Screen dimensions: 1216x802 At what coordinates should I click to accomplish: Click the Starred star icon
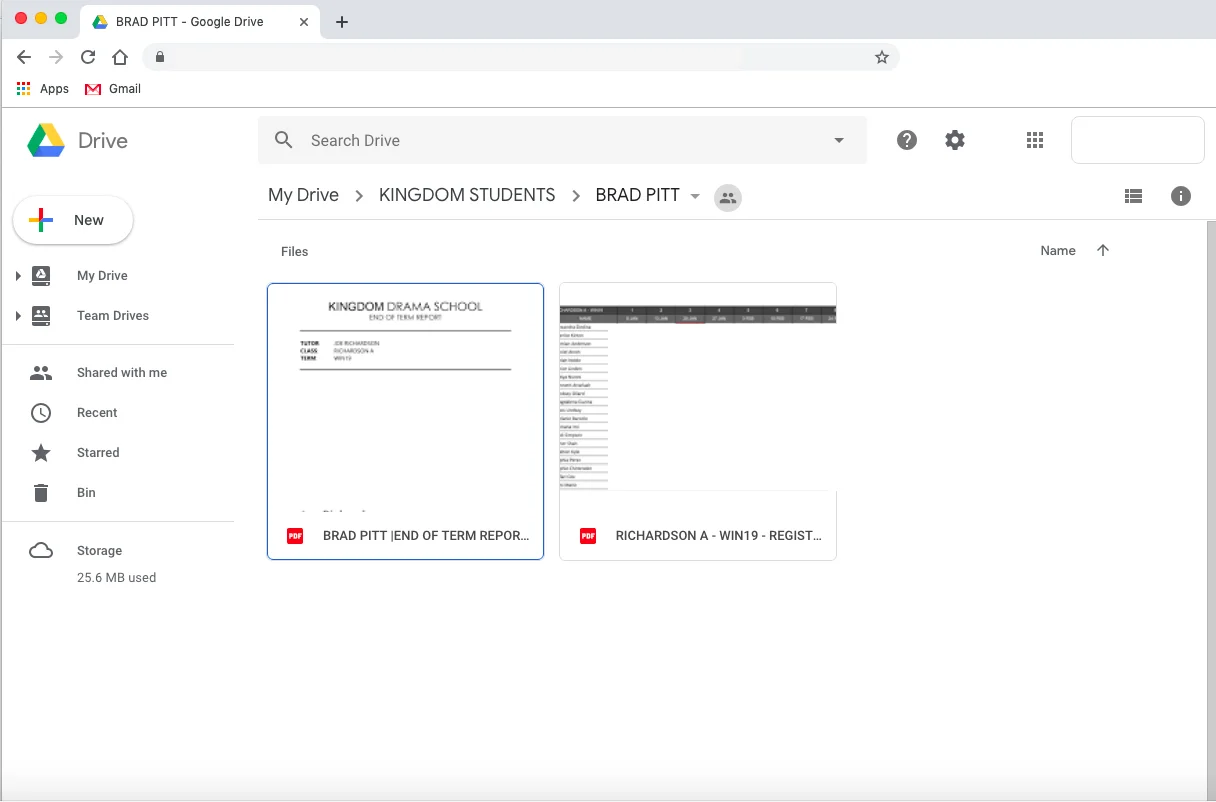coord(41,453)
